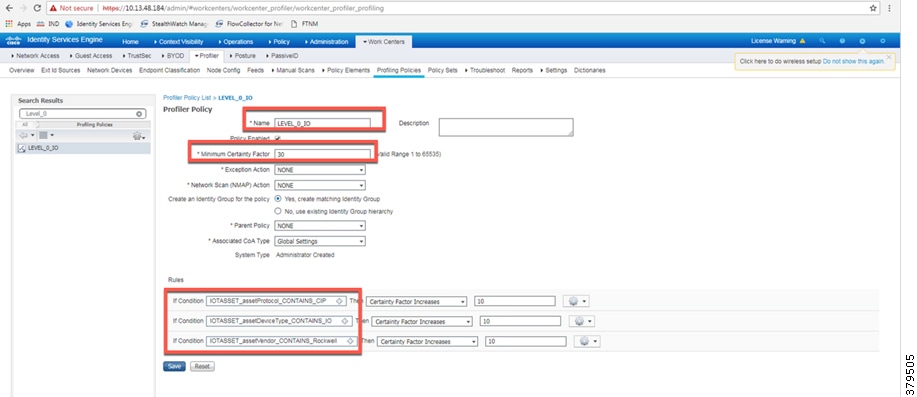The height and width of the screenshot is (397, 917).
Task: Expand the Policy menu
Action: 279,42
